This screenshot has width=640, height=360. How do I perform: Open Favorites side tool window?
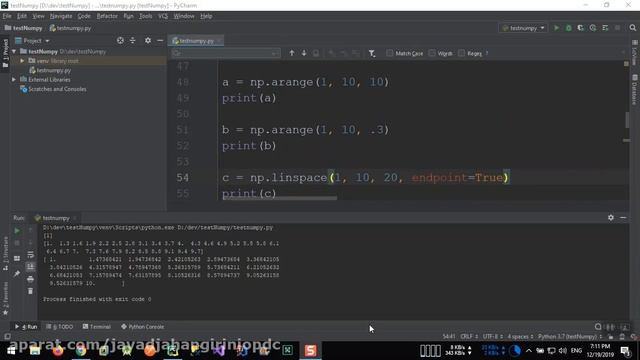click(5, 298)
